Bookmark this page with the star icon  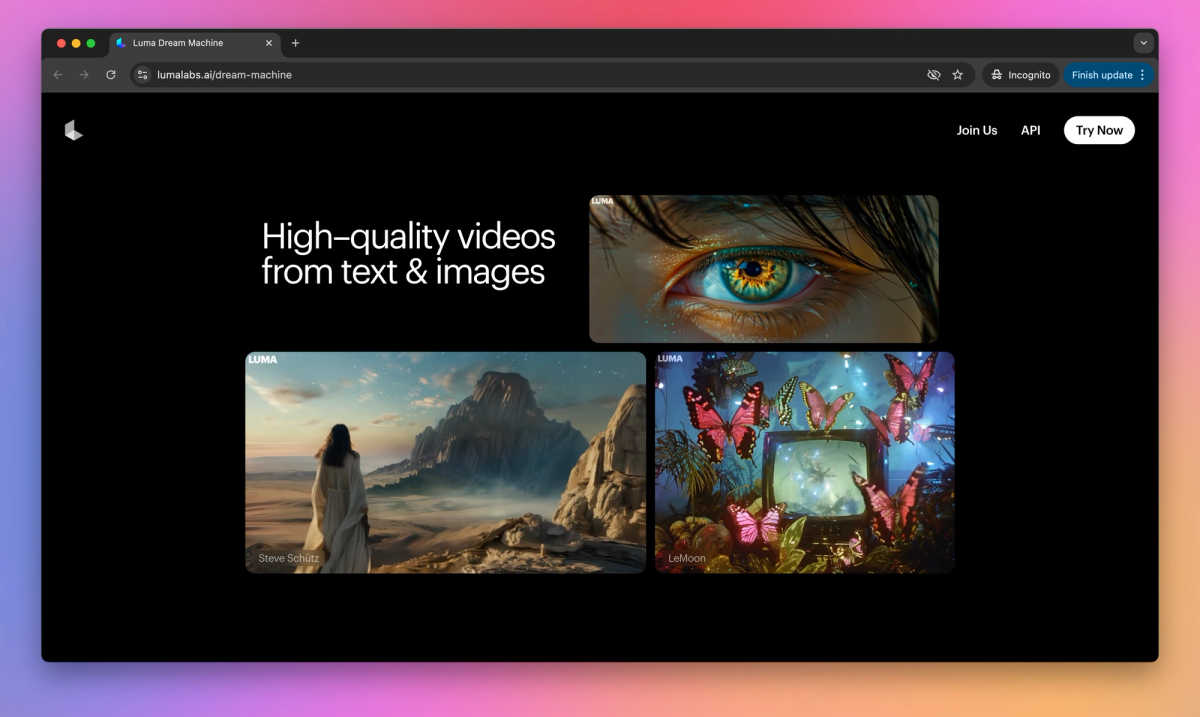958,75
